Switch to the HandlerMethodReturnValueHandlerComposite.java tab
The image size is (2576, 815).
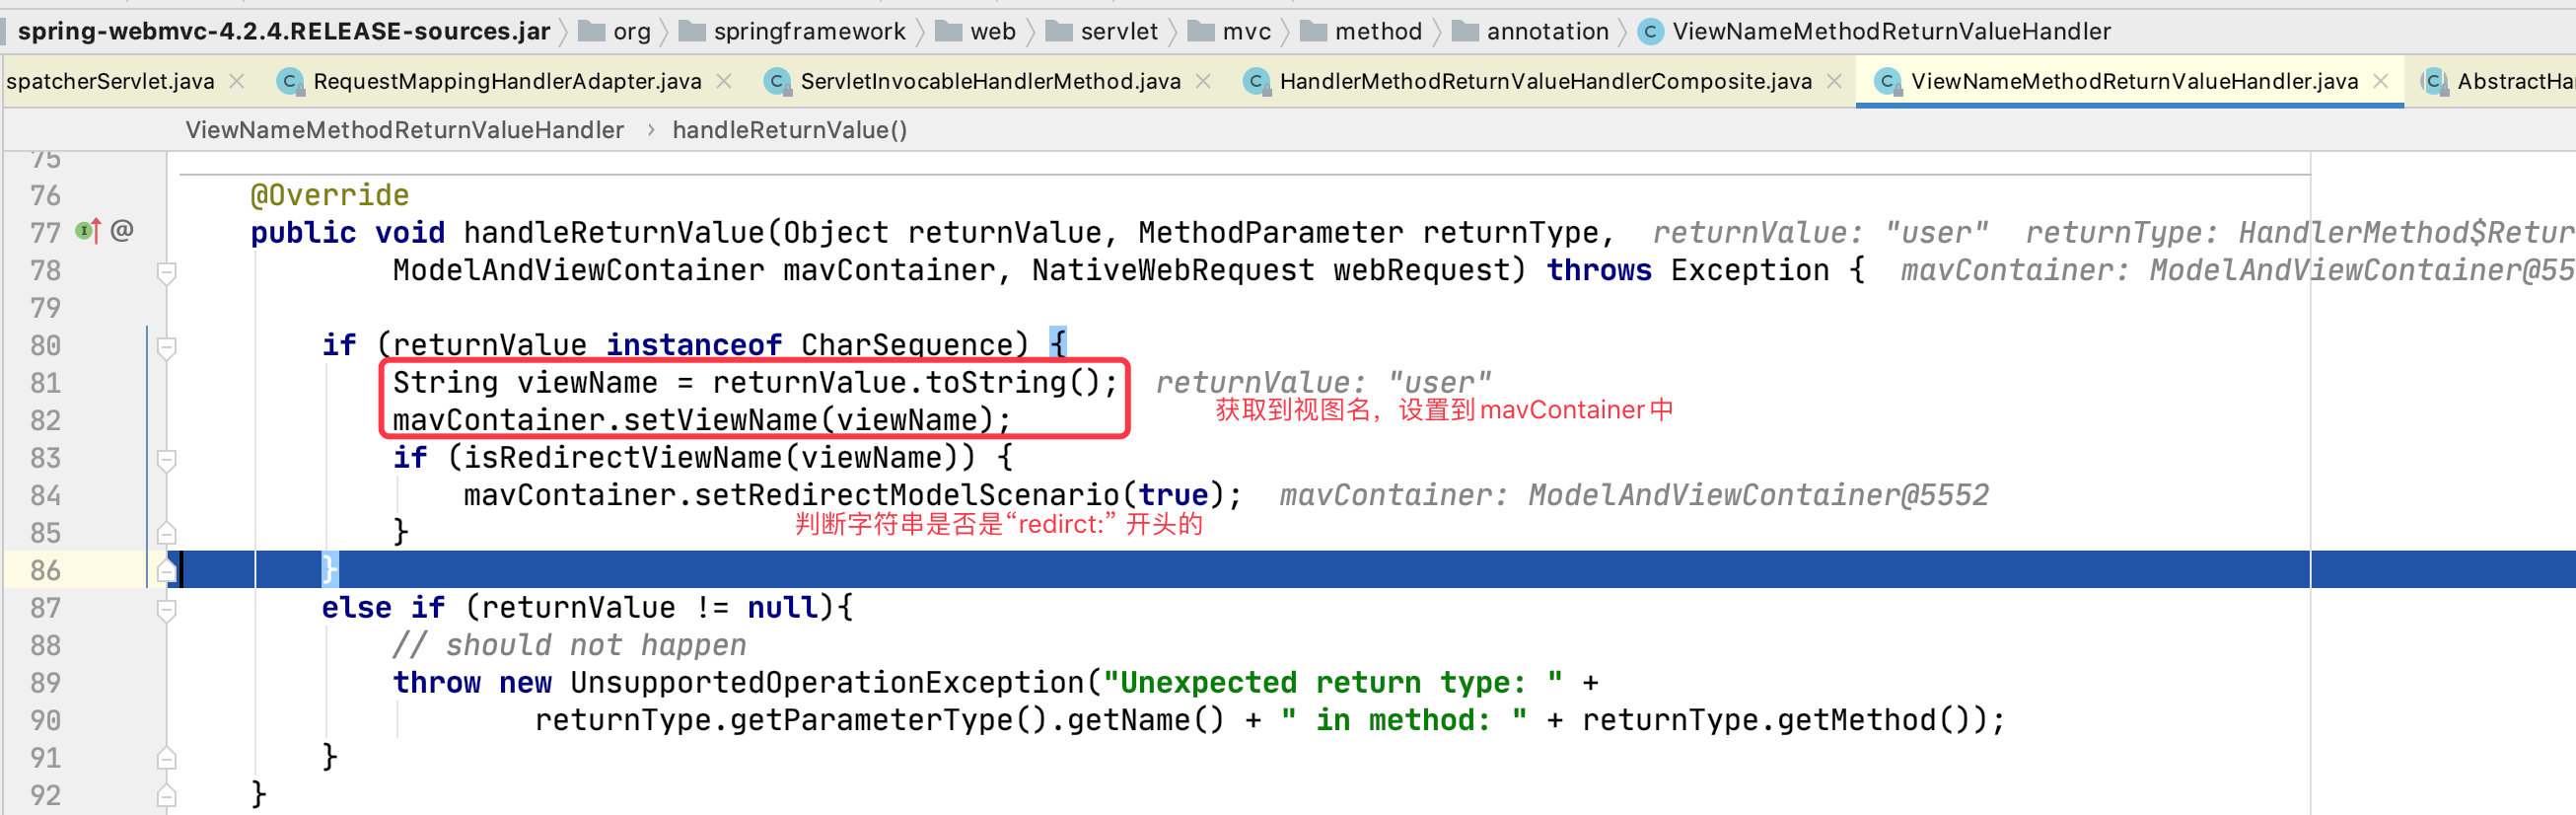pyautogui.click(x=1545, y=81)
